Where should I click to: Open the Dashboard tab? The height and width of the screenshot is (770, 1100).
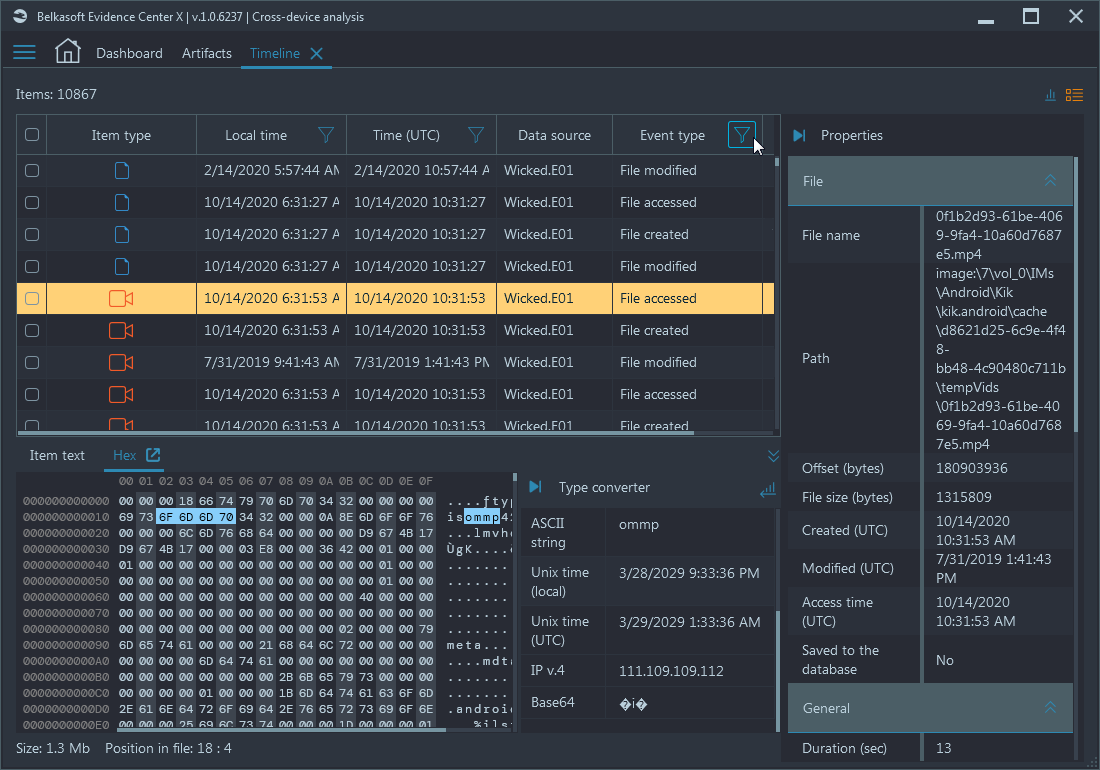click(x=129, y=53)
